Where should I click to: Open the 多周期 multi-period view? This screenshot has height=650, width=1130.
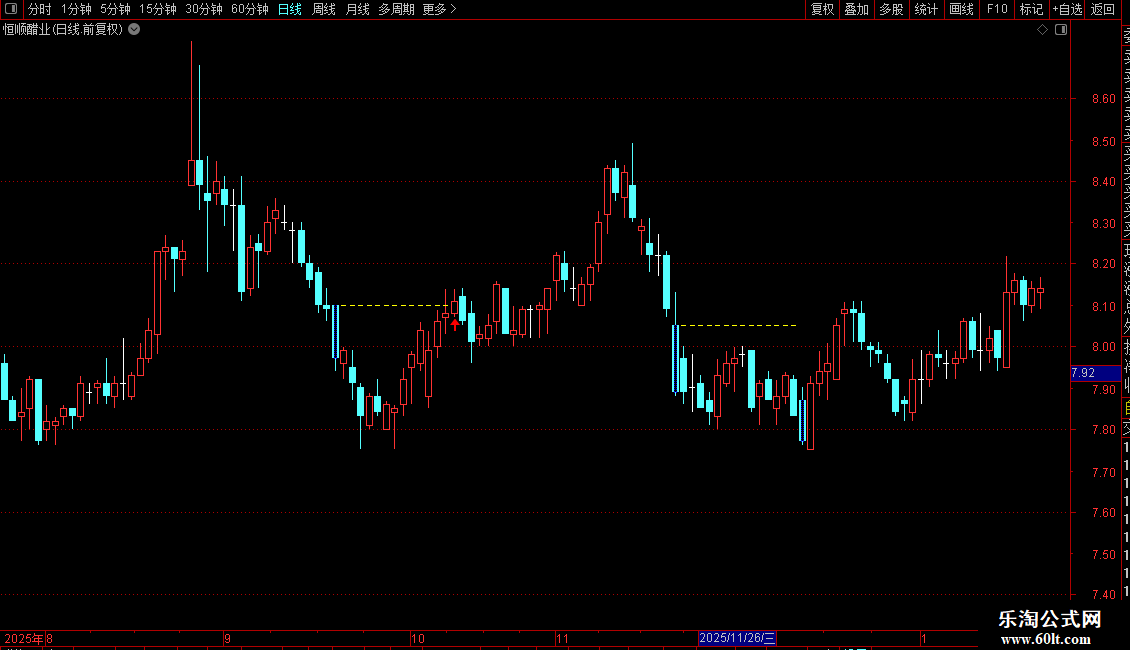(x=396, y=9)
